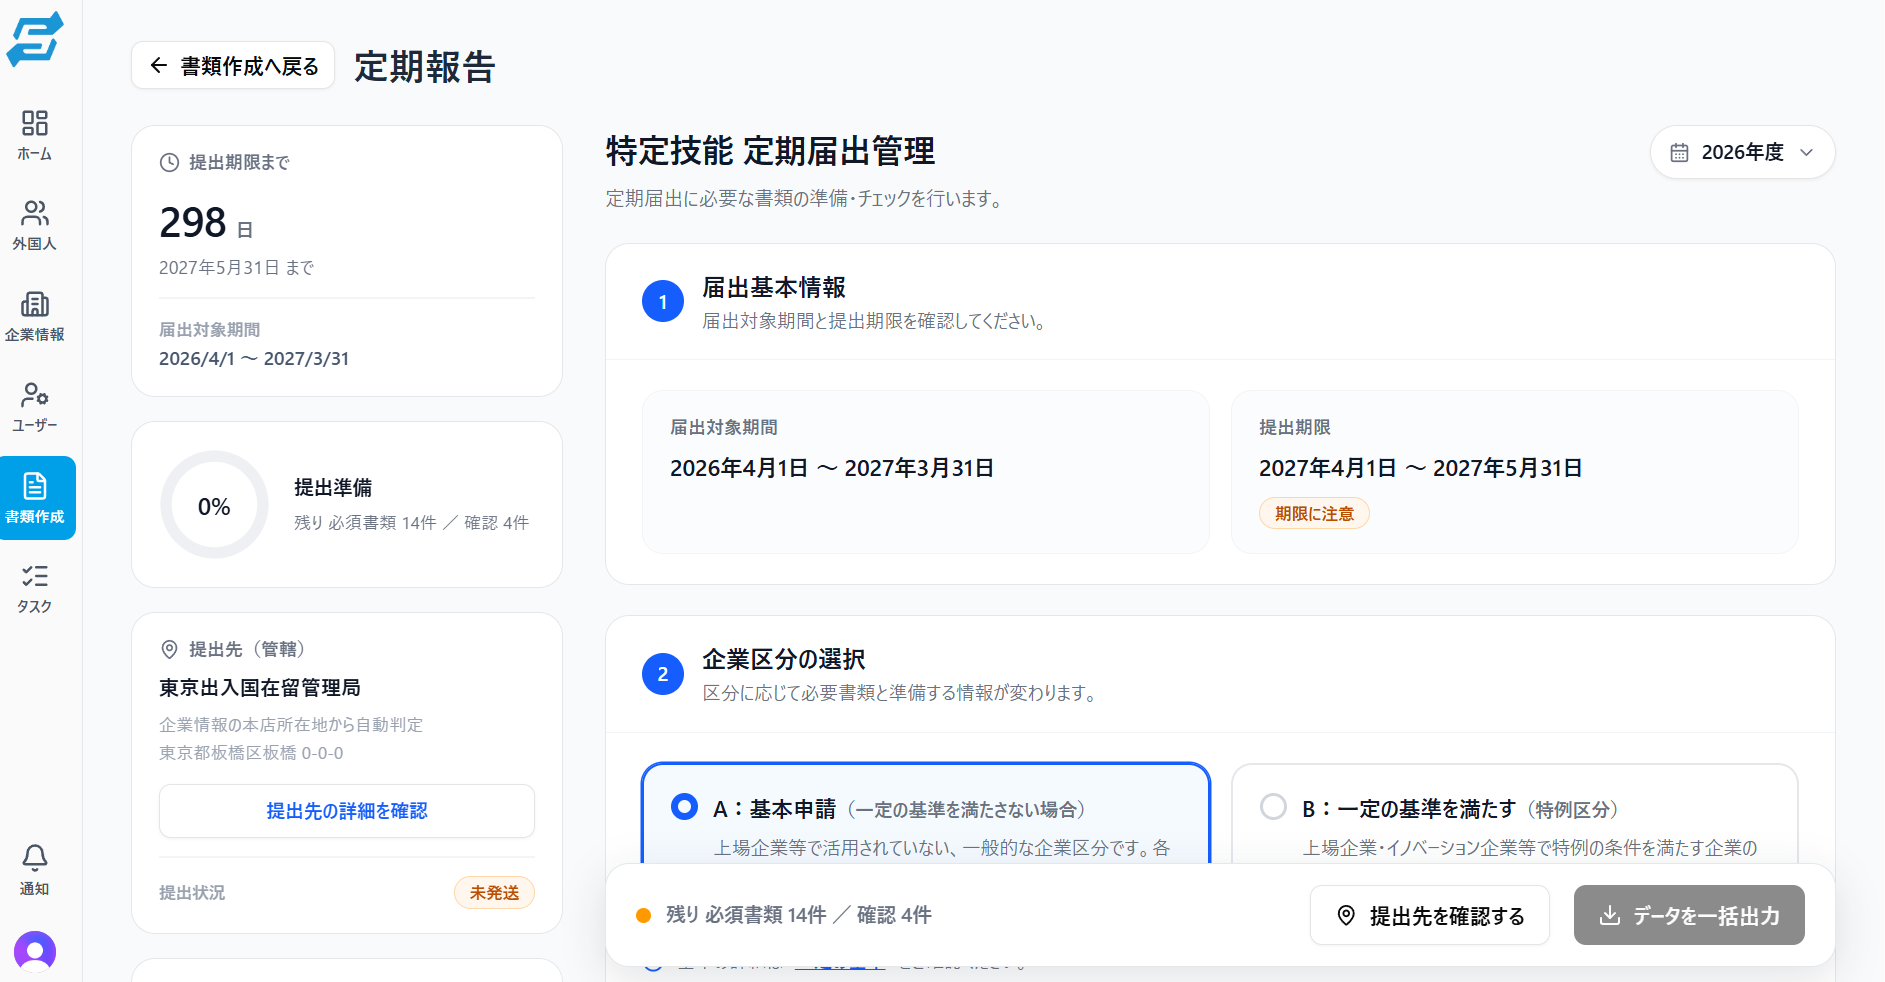Click the app logo in the sidebar
Screen dimensions: 1885x982
(x=35, y=39)
